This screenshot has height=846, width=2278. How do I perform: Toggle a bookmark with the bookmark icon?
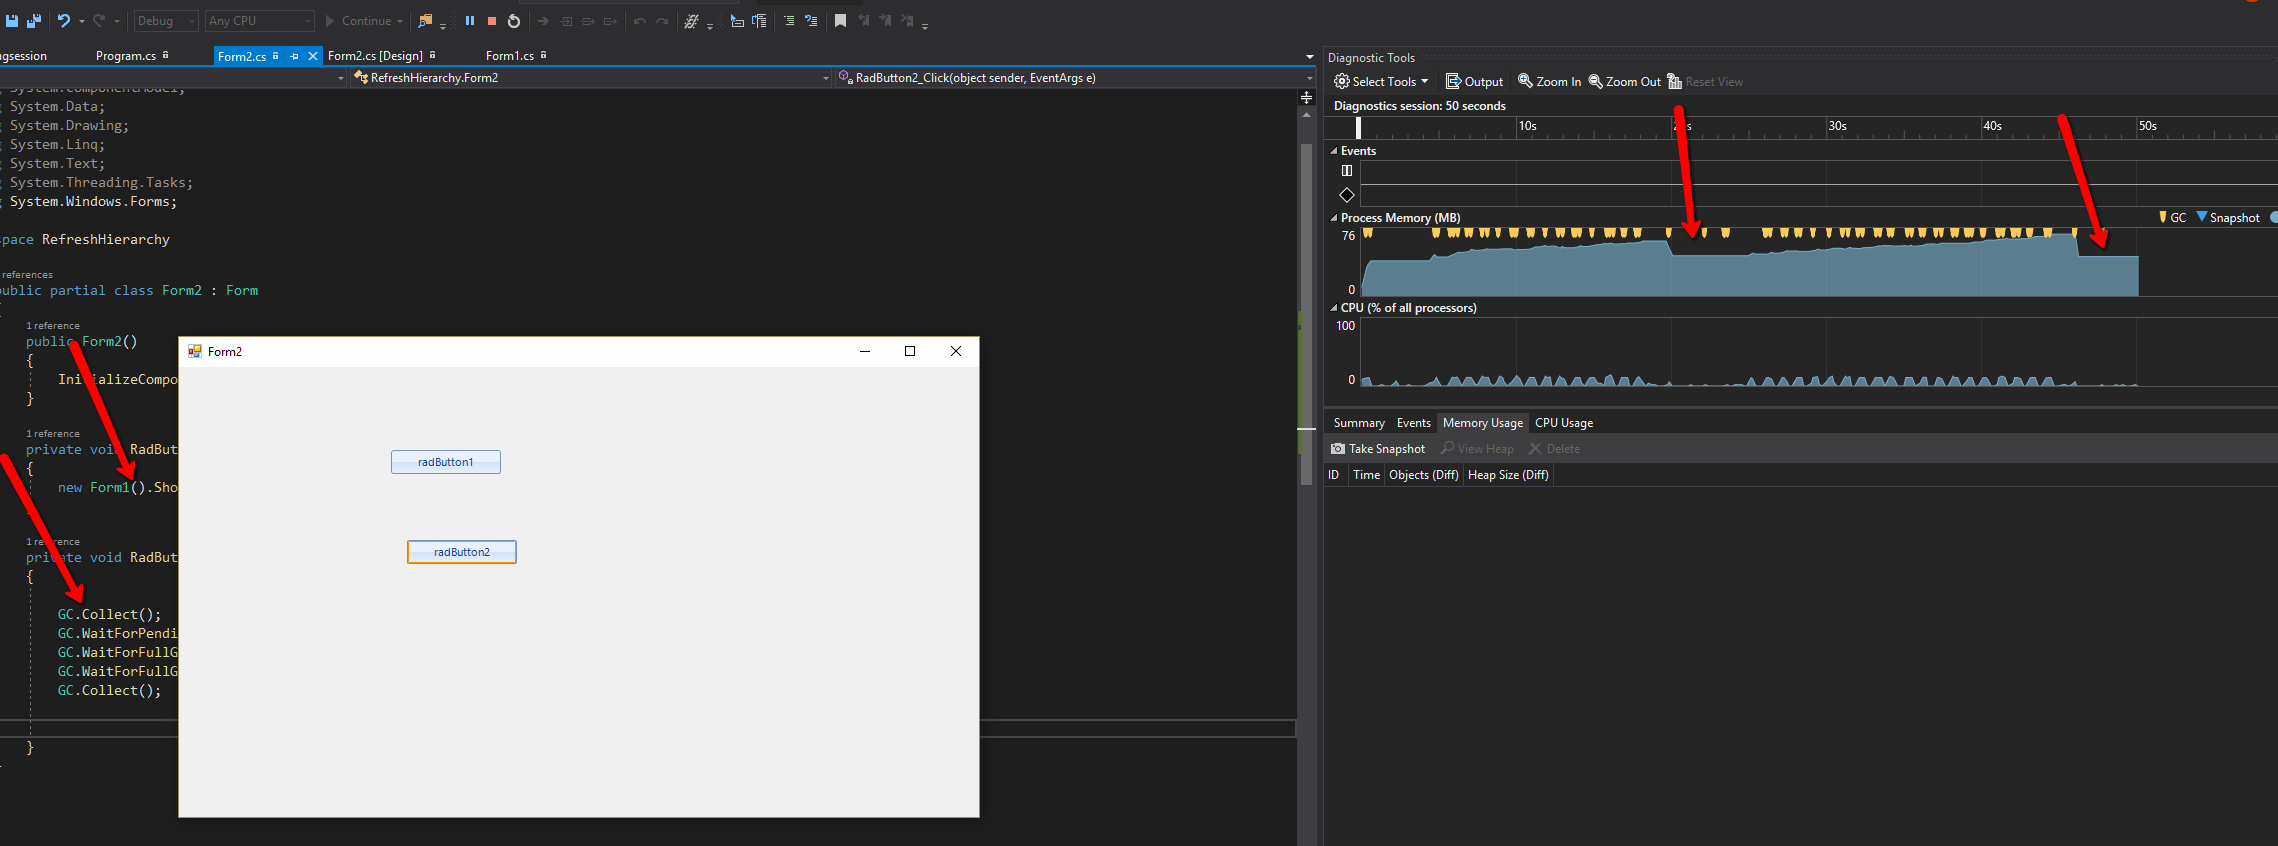(840, 21)
